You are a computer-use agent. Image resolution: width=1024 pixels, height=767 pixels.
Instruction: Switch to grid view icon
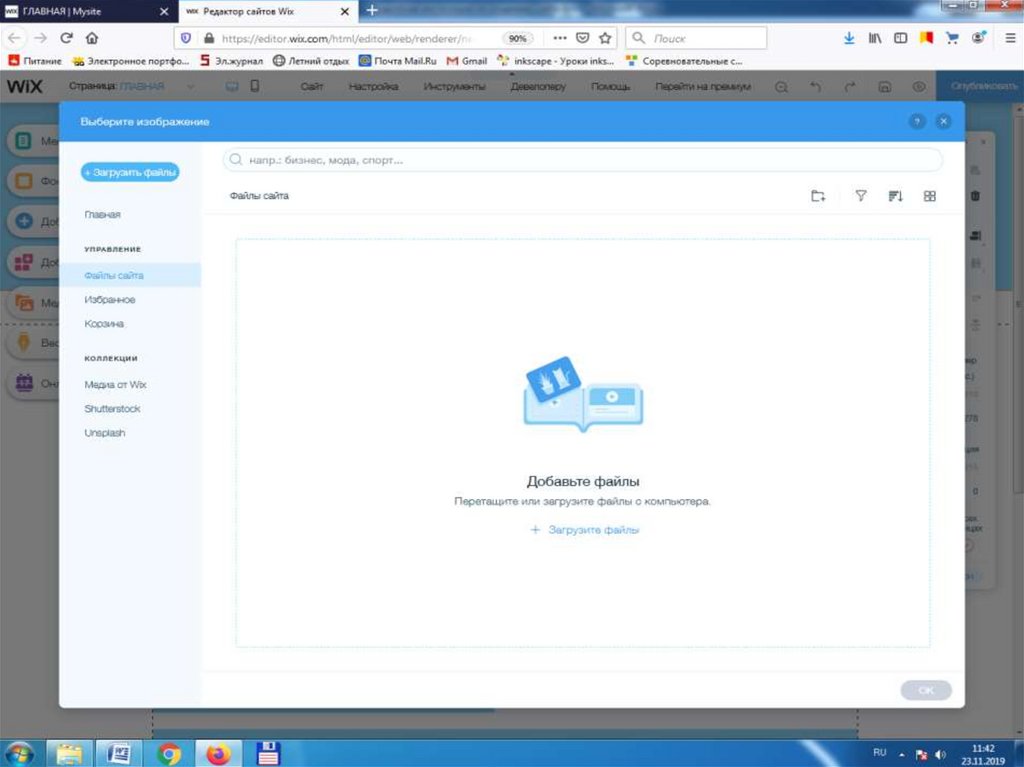[929, 196]
